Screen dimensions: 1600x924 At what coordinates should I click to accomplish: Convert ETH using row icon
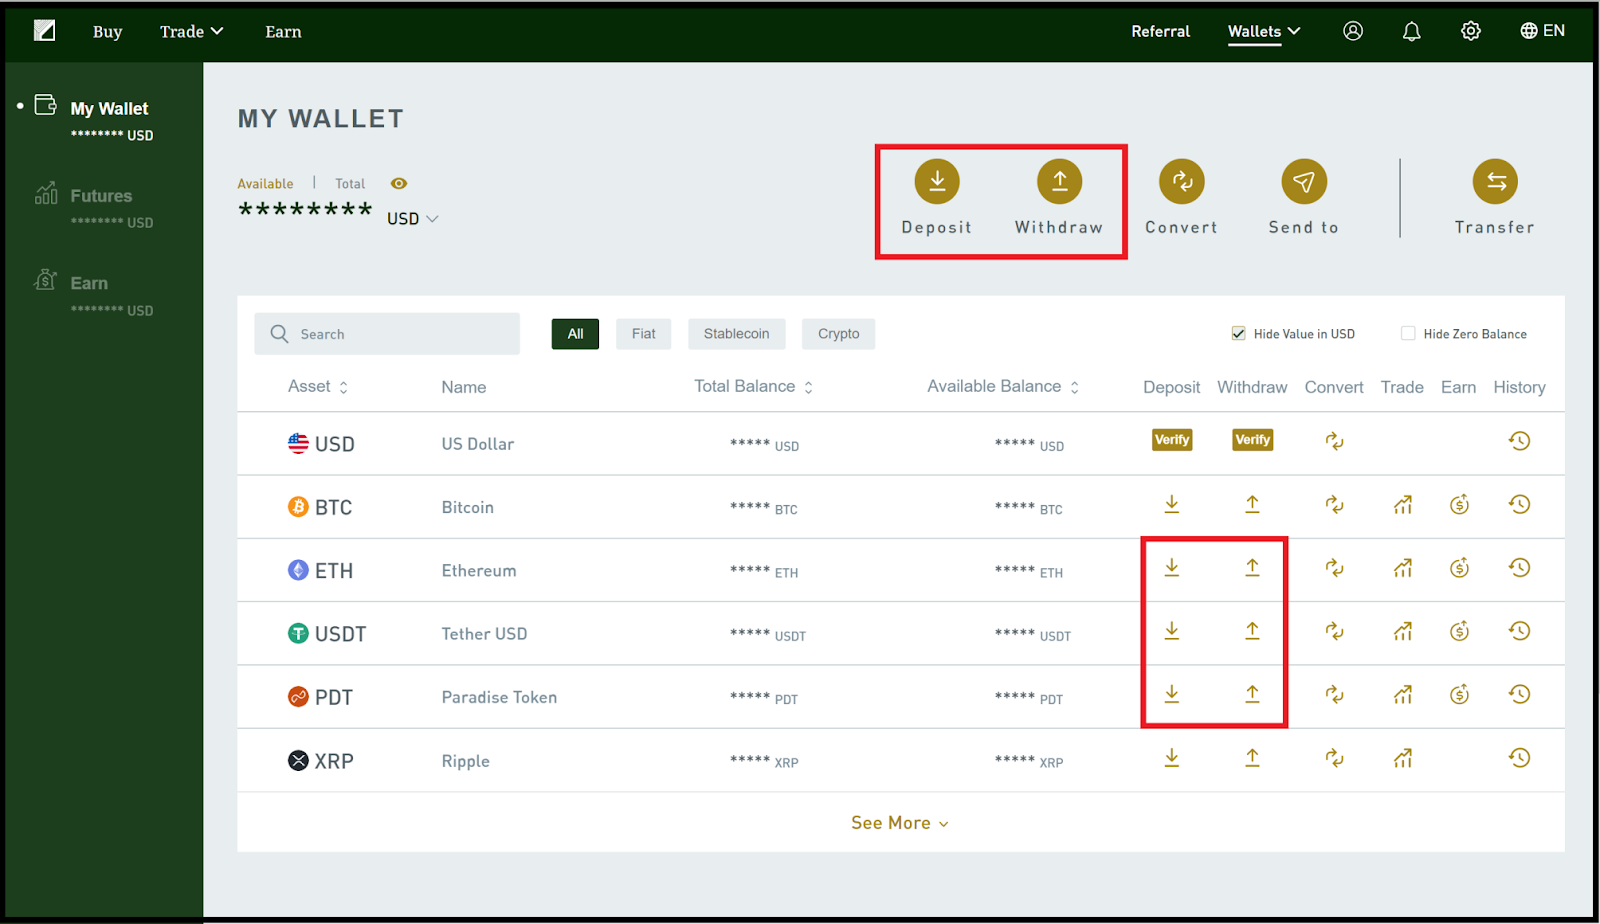pyautogui.click(x=1334, y=568)
